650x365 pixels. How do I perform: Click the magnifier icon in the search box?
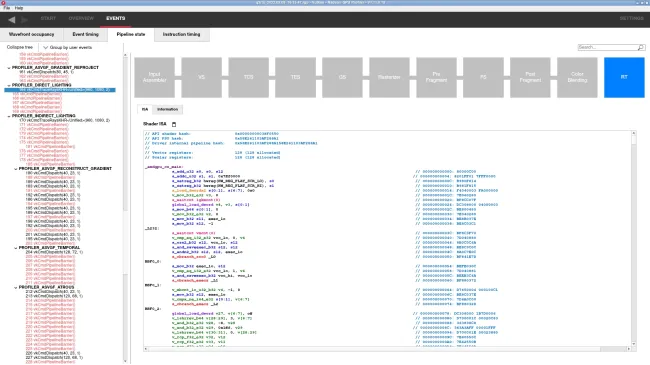click(x=640, y=47)
